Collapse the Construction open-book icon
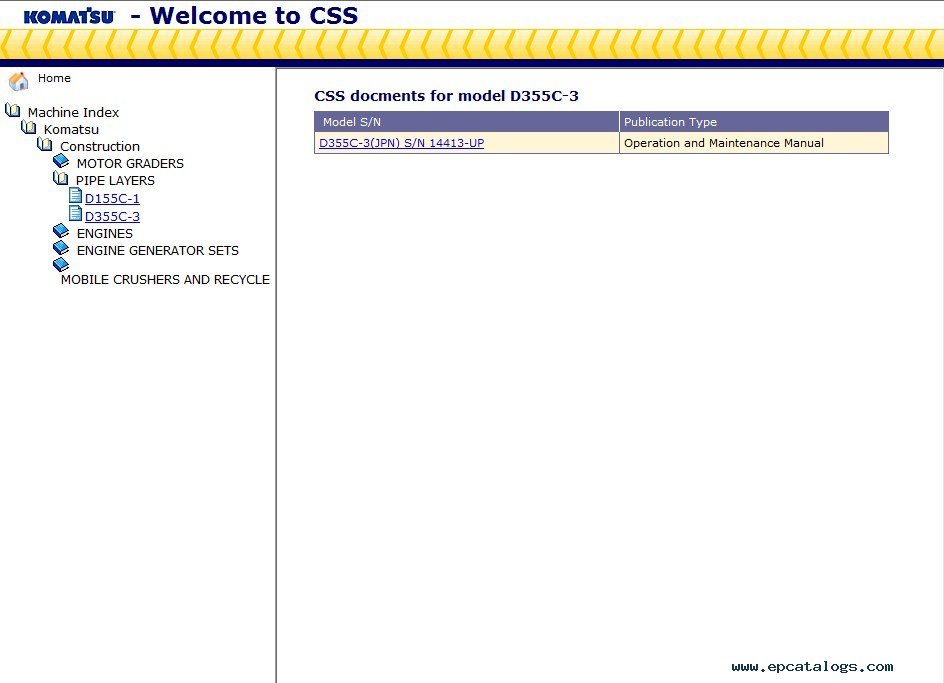Screen dimensions: 944x683 point(45,144)
